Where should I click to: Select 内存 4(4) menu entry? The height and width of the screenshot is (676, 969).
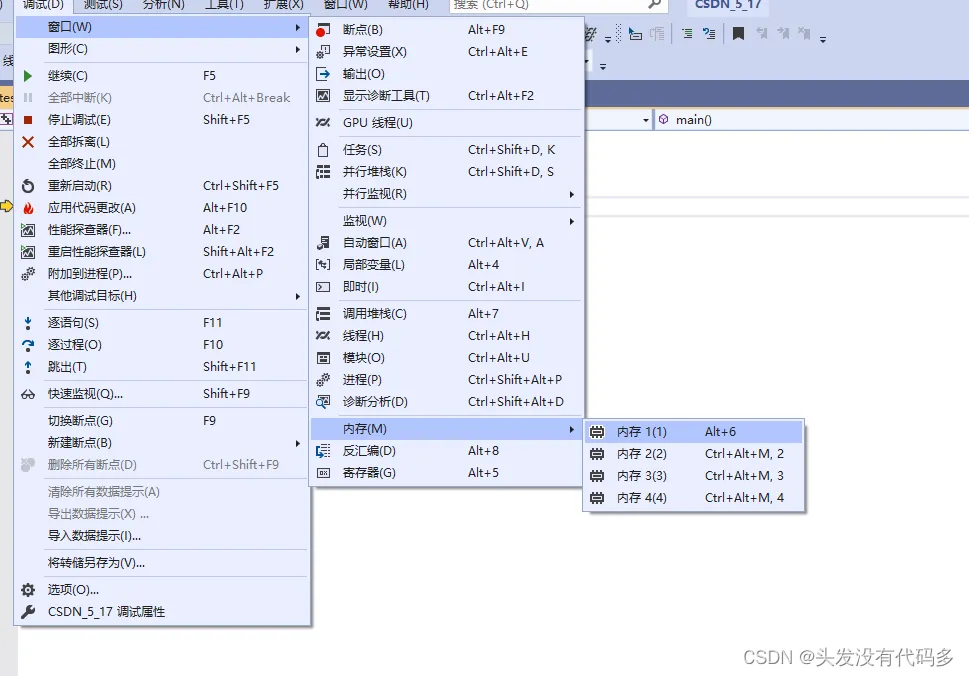click(693, 498)
